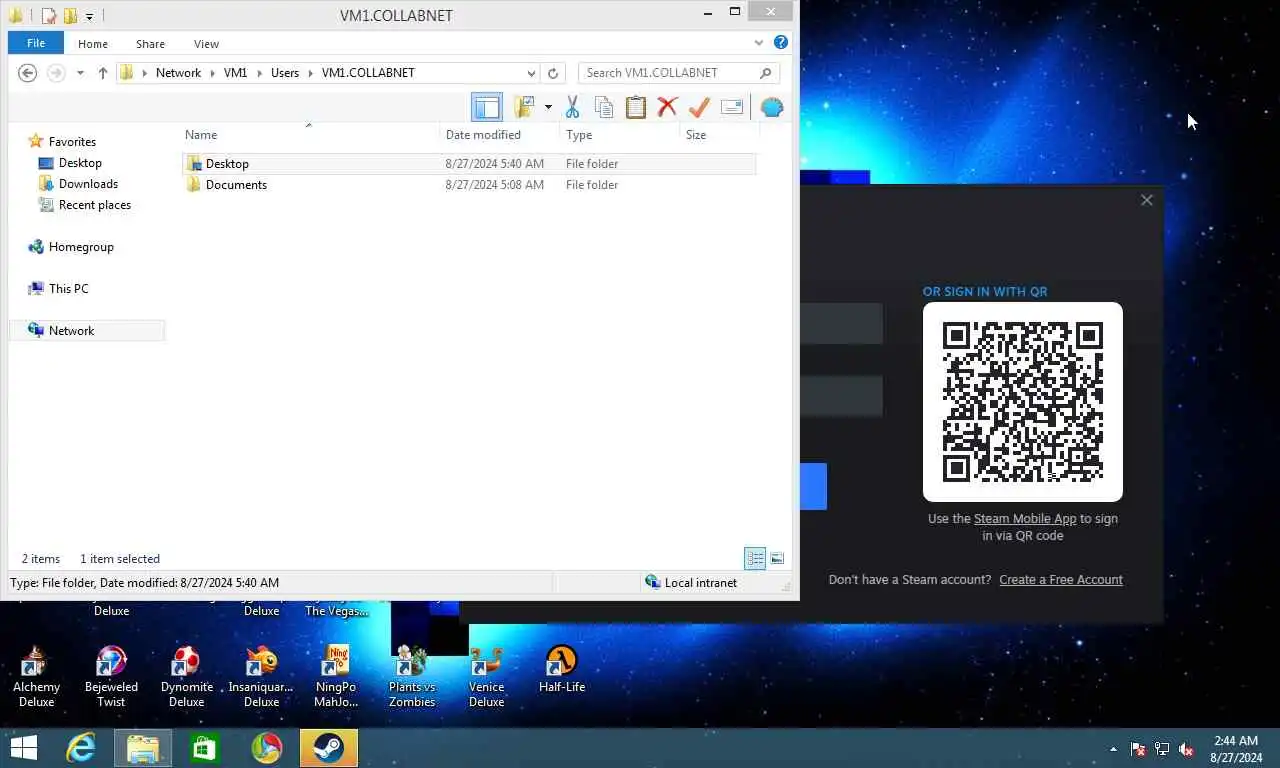Screen dimensions: 1280x768
Task: Click the email envelope icon in toolbar
Action: [732, 107]
